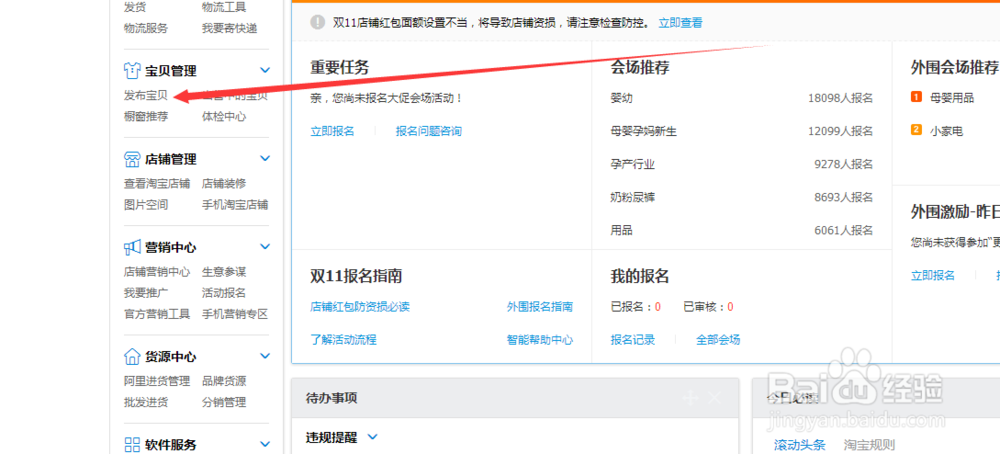Image resolution: width=1000 pixels, height=454 pixels.
Task: Click the 18098人报名 count
Action: [x=841, y=98]
